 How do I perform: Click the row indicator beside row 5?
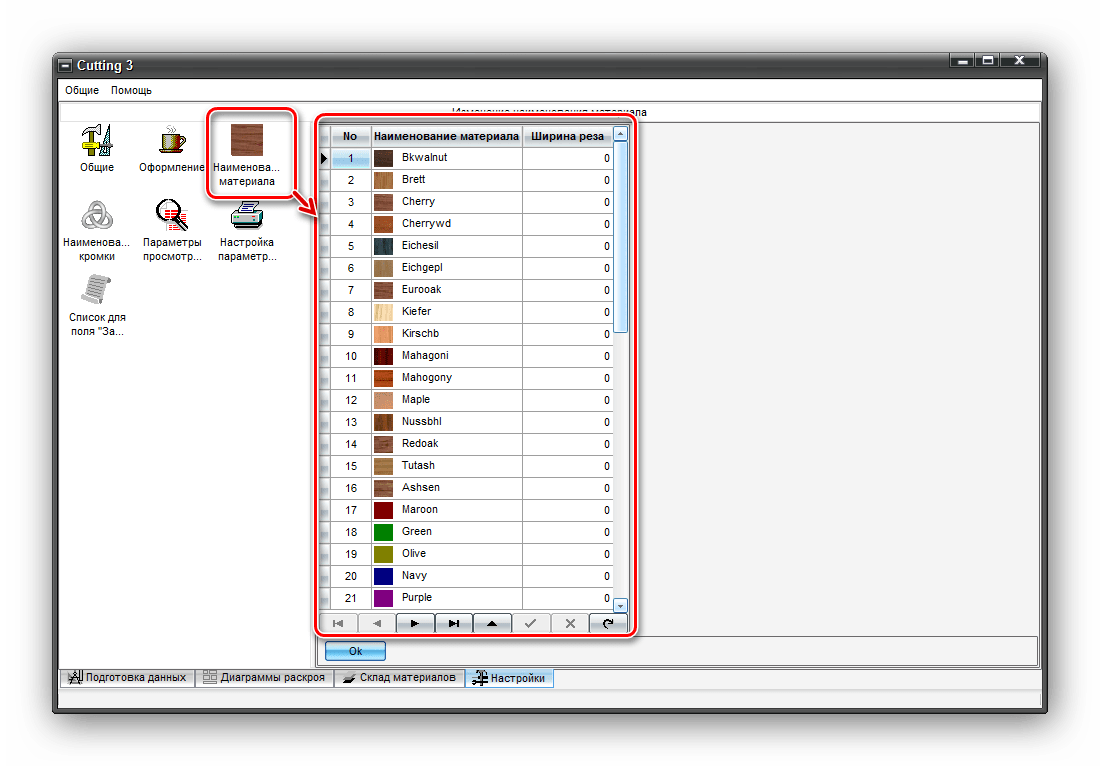tap(324, 246)
